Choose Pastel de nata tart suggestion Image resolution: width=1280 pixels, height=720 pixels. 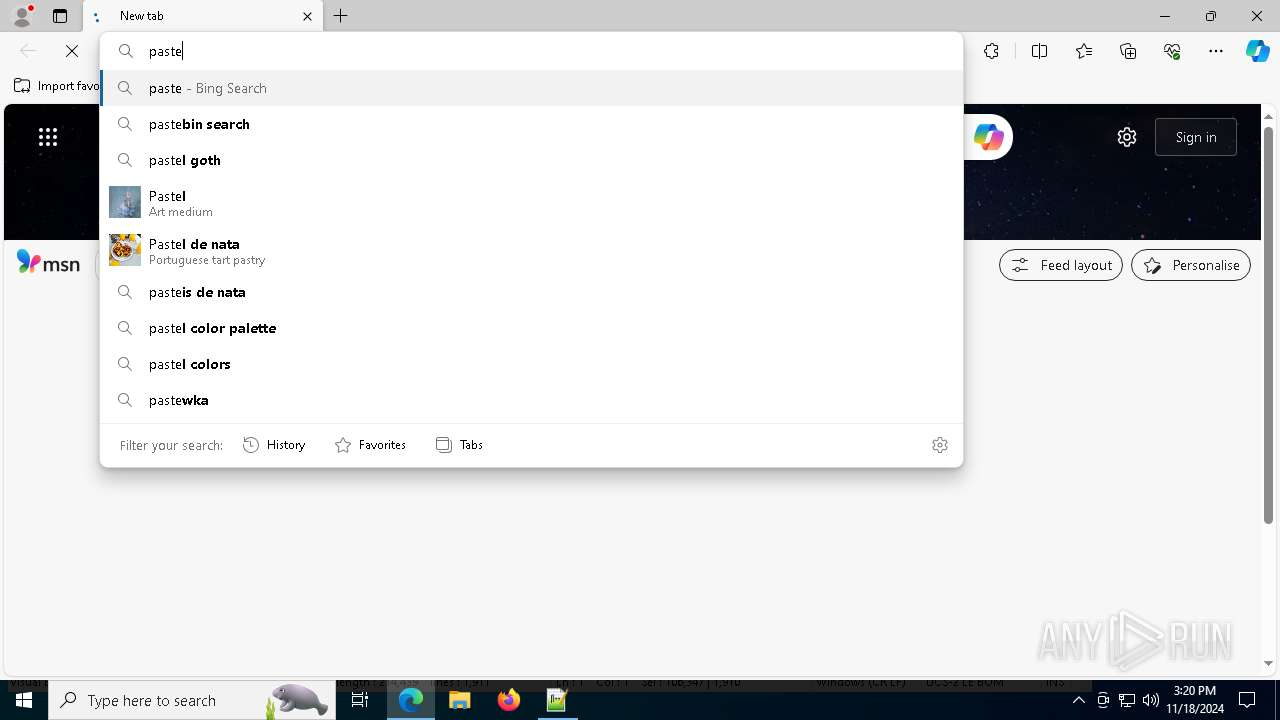(x=531, y=251)
